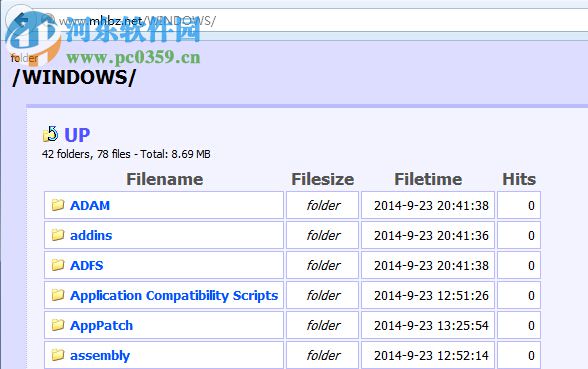The height and width of the screenshot is (369, 588).
Task: Click folder icon beside Application Compatibility Scripts
Action: pos(58,295)
